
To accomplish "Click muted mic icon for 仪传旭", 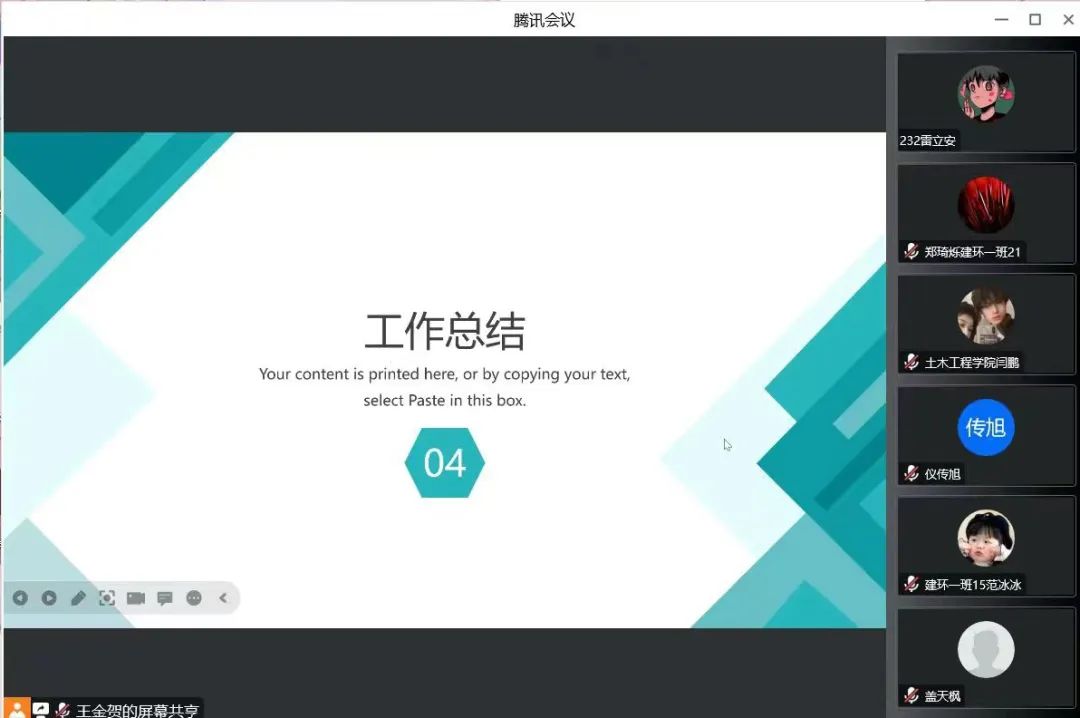I will 911,474.
